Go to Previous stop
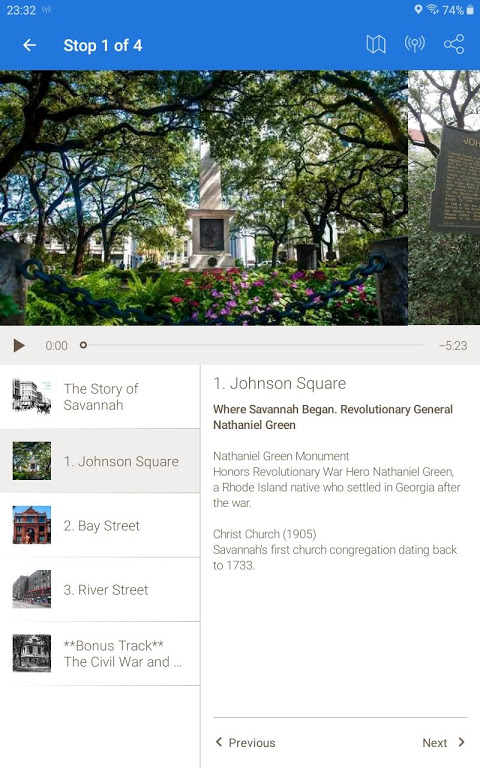 [245, 743]
